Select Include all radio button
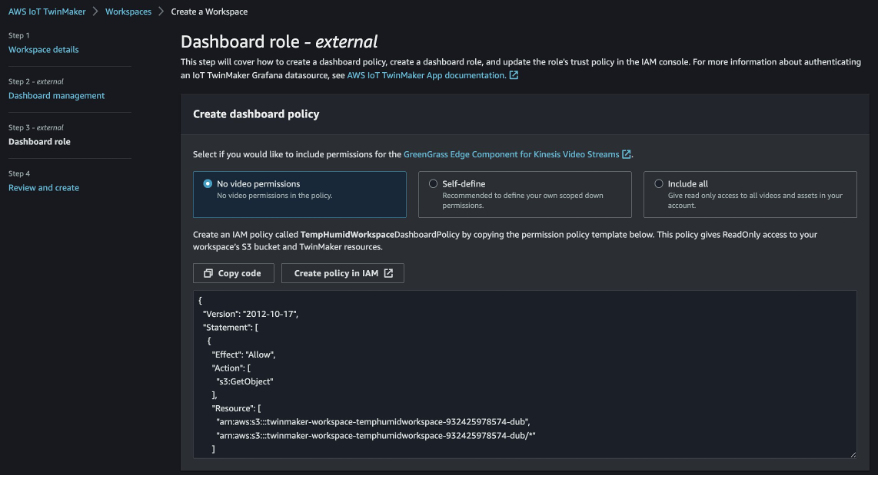 click(x=659, y=183)
